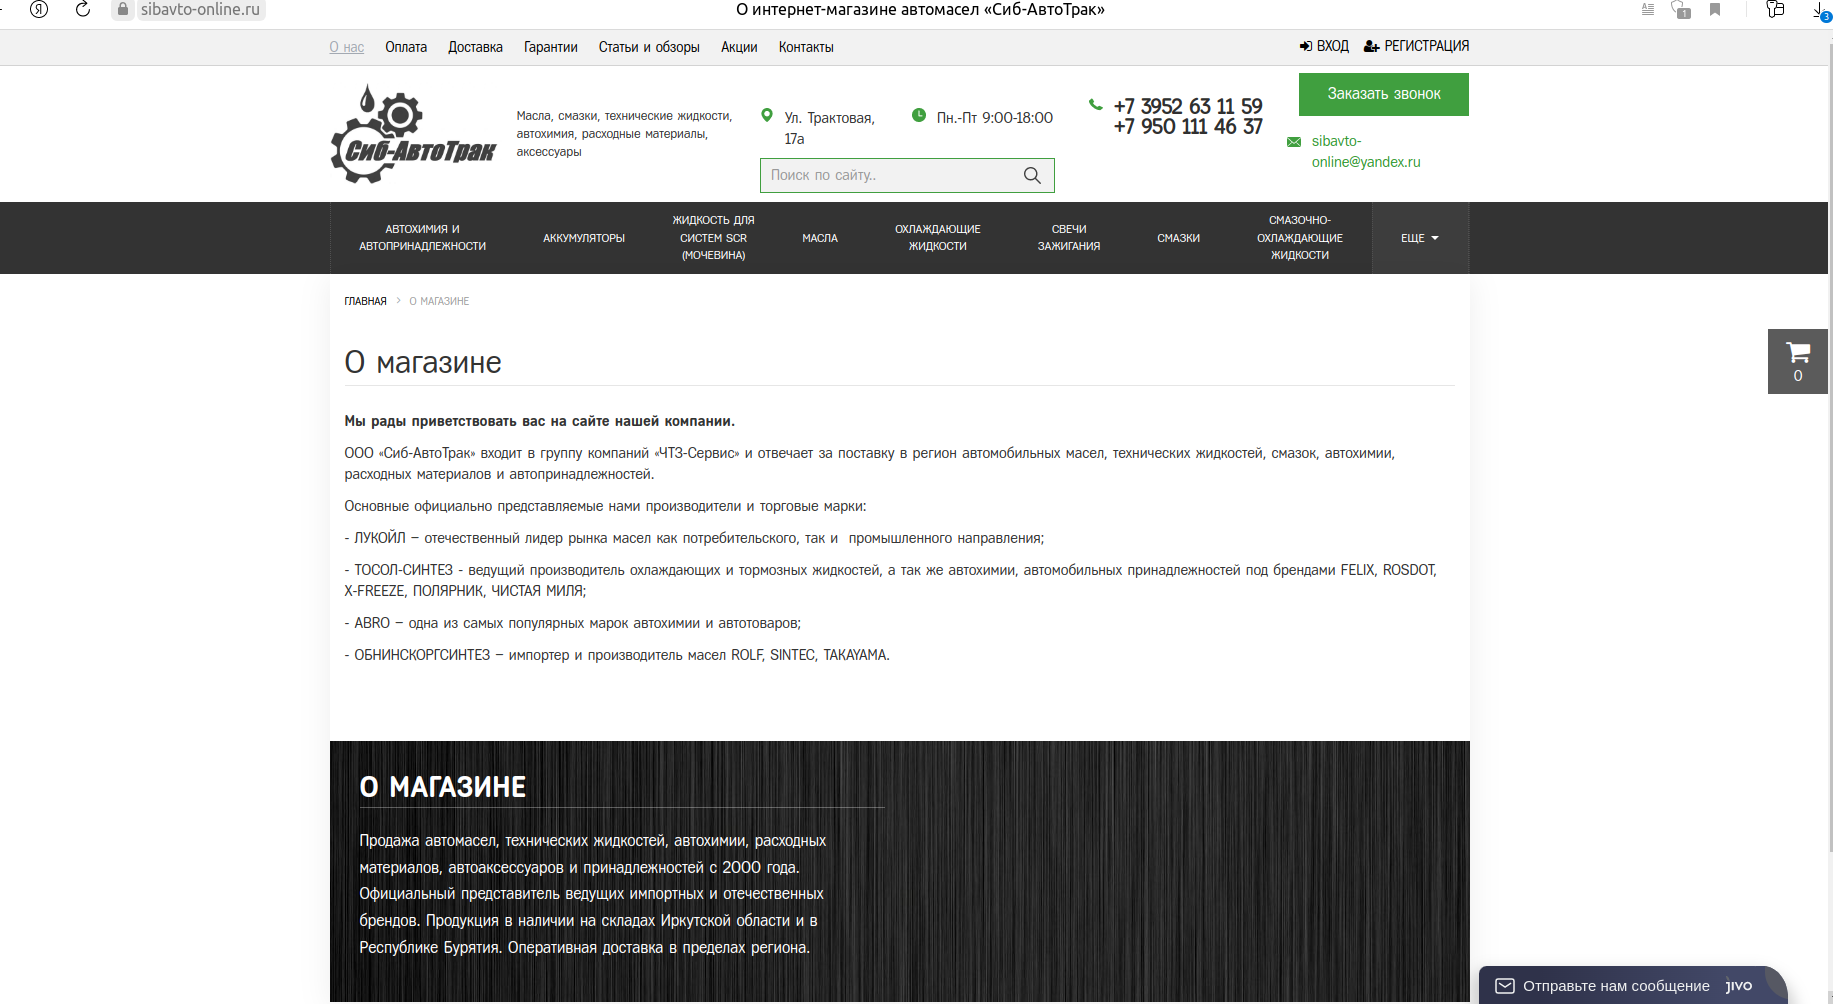Viewport: 1833px width, 1004px height.
Task: Reload the current page
Action: coord(83,9)
